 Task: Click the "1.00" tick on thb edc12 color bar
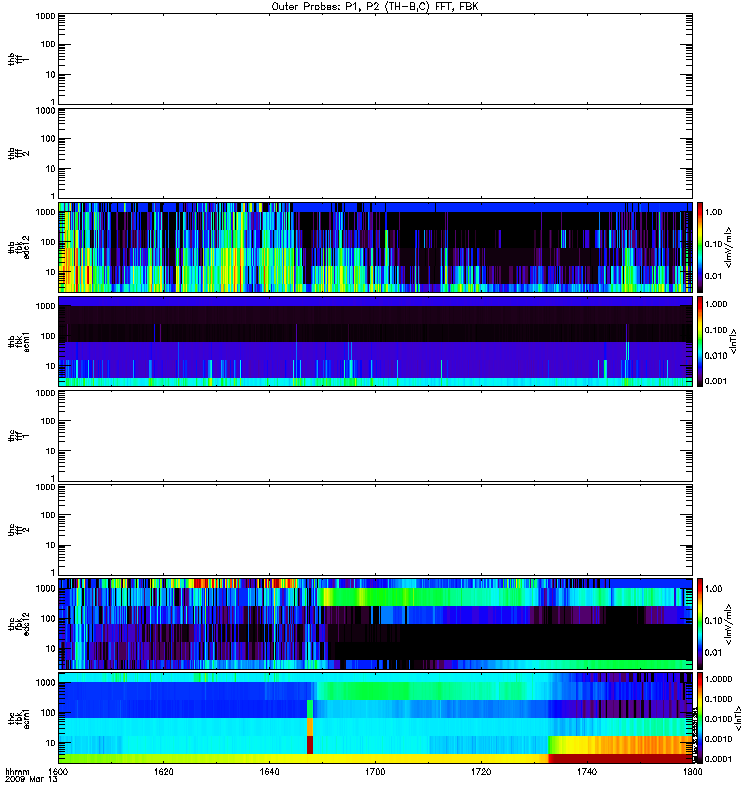(713, 212)
